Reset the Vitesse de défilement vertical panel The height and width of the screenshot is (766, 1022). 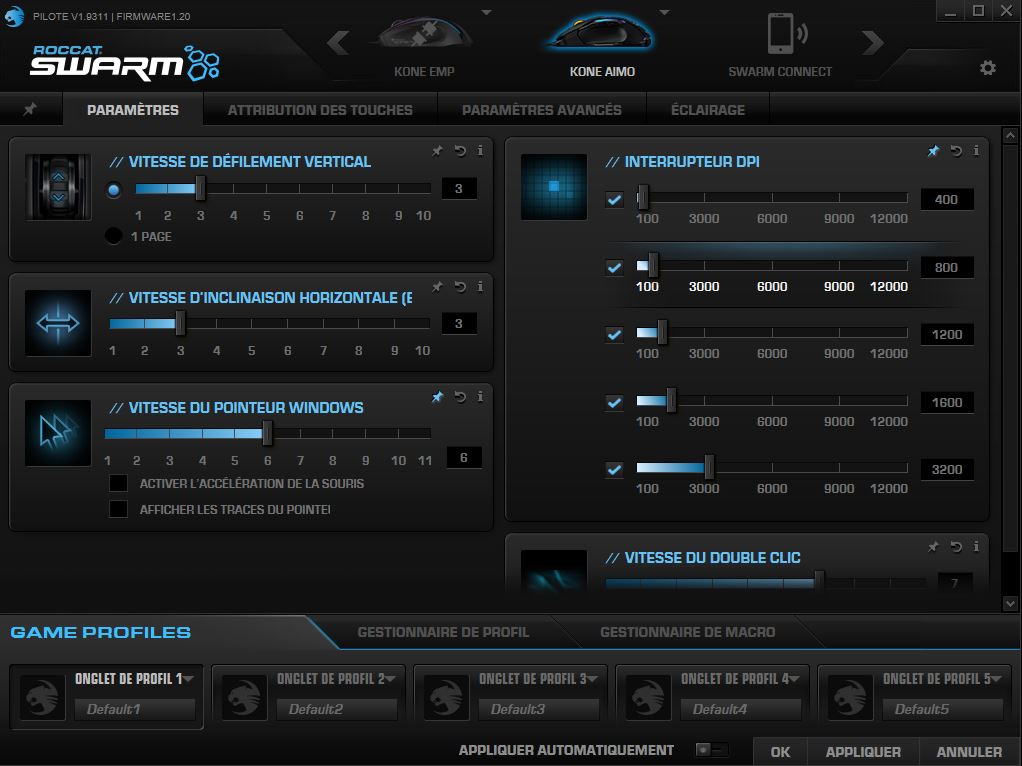(x=460, y=151)
